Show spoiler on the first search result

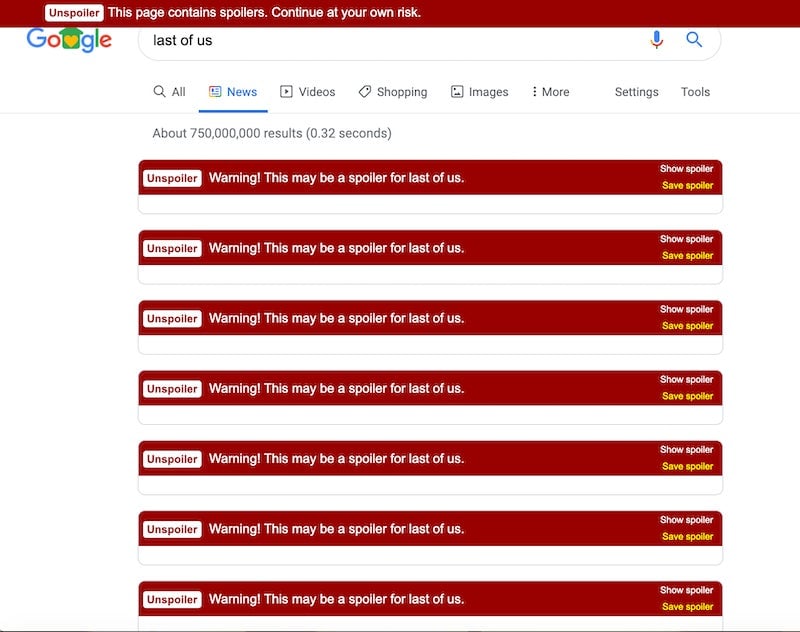tap(685, 169)
